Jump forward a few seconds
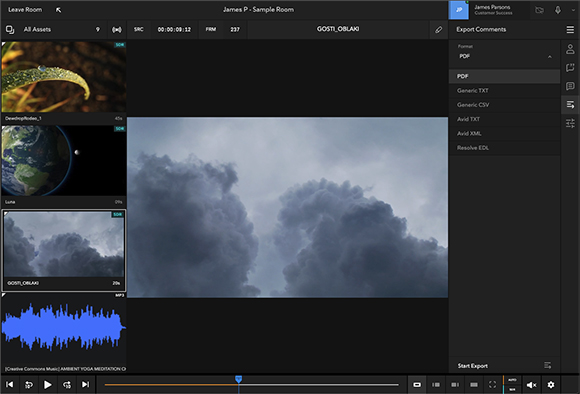 coord(67,385)
